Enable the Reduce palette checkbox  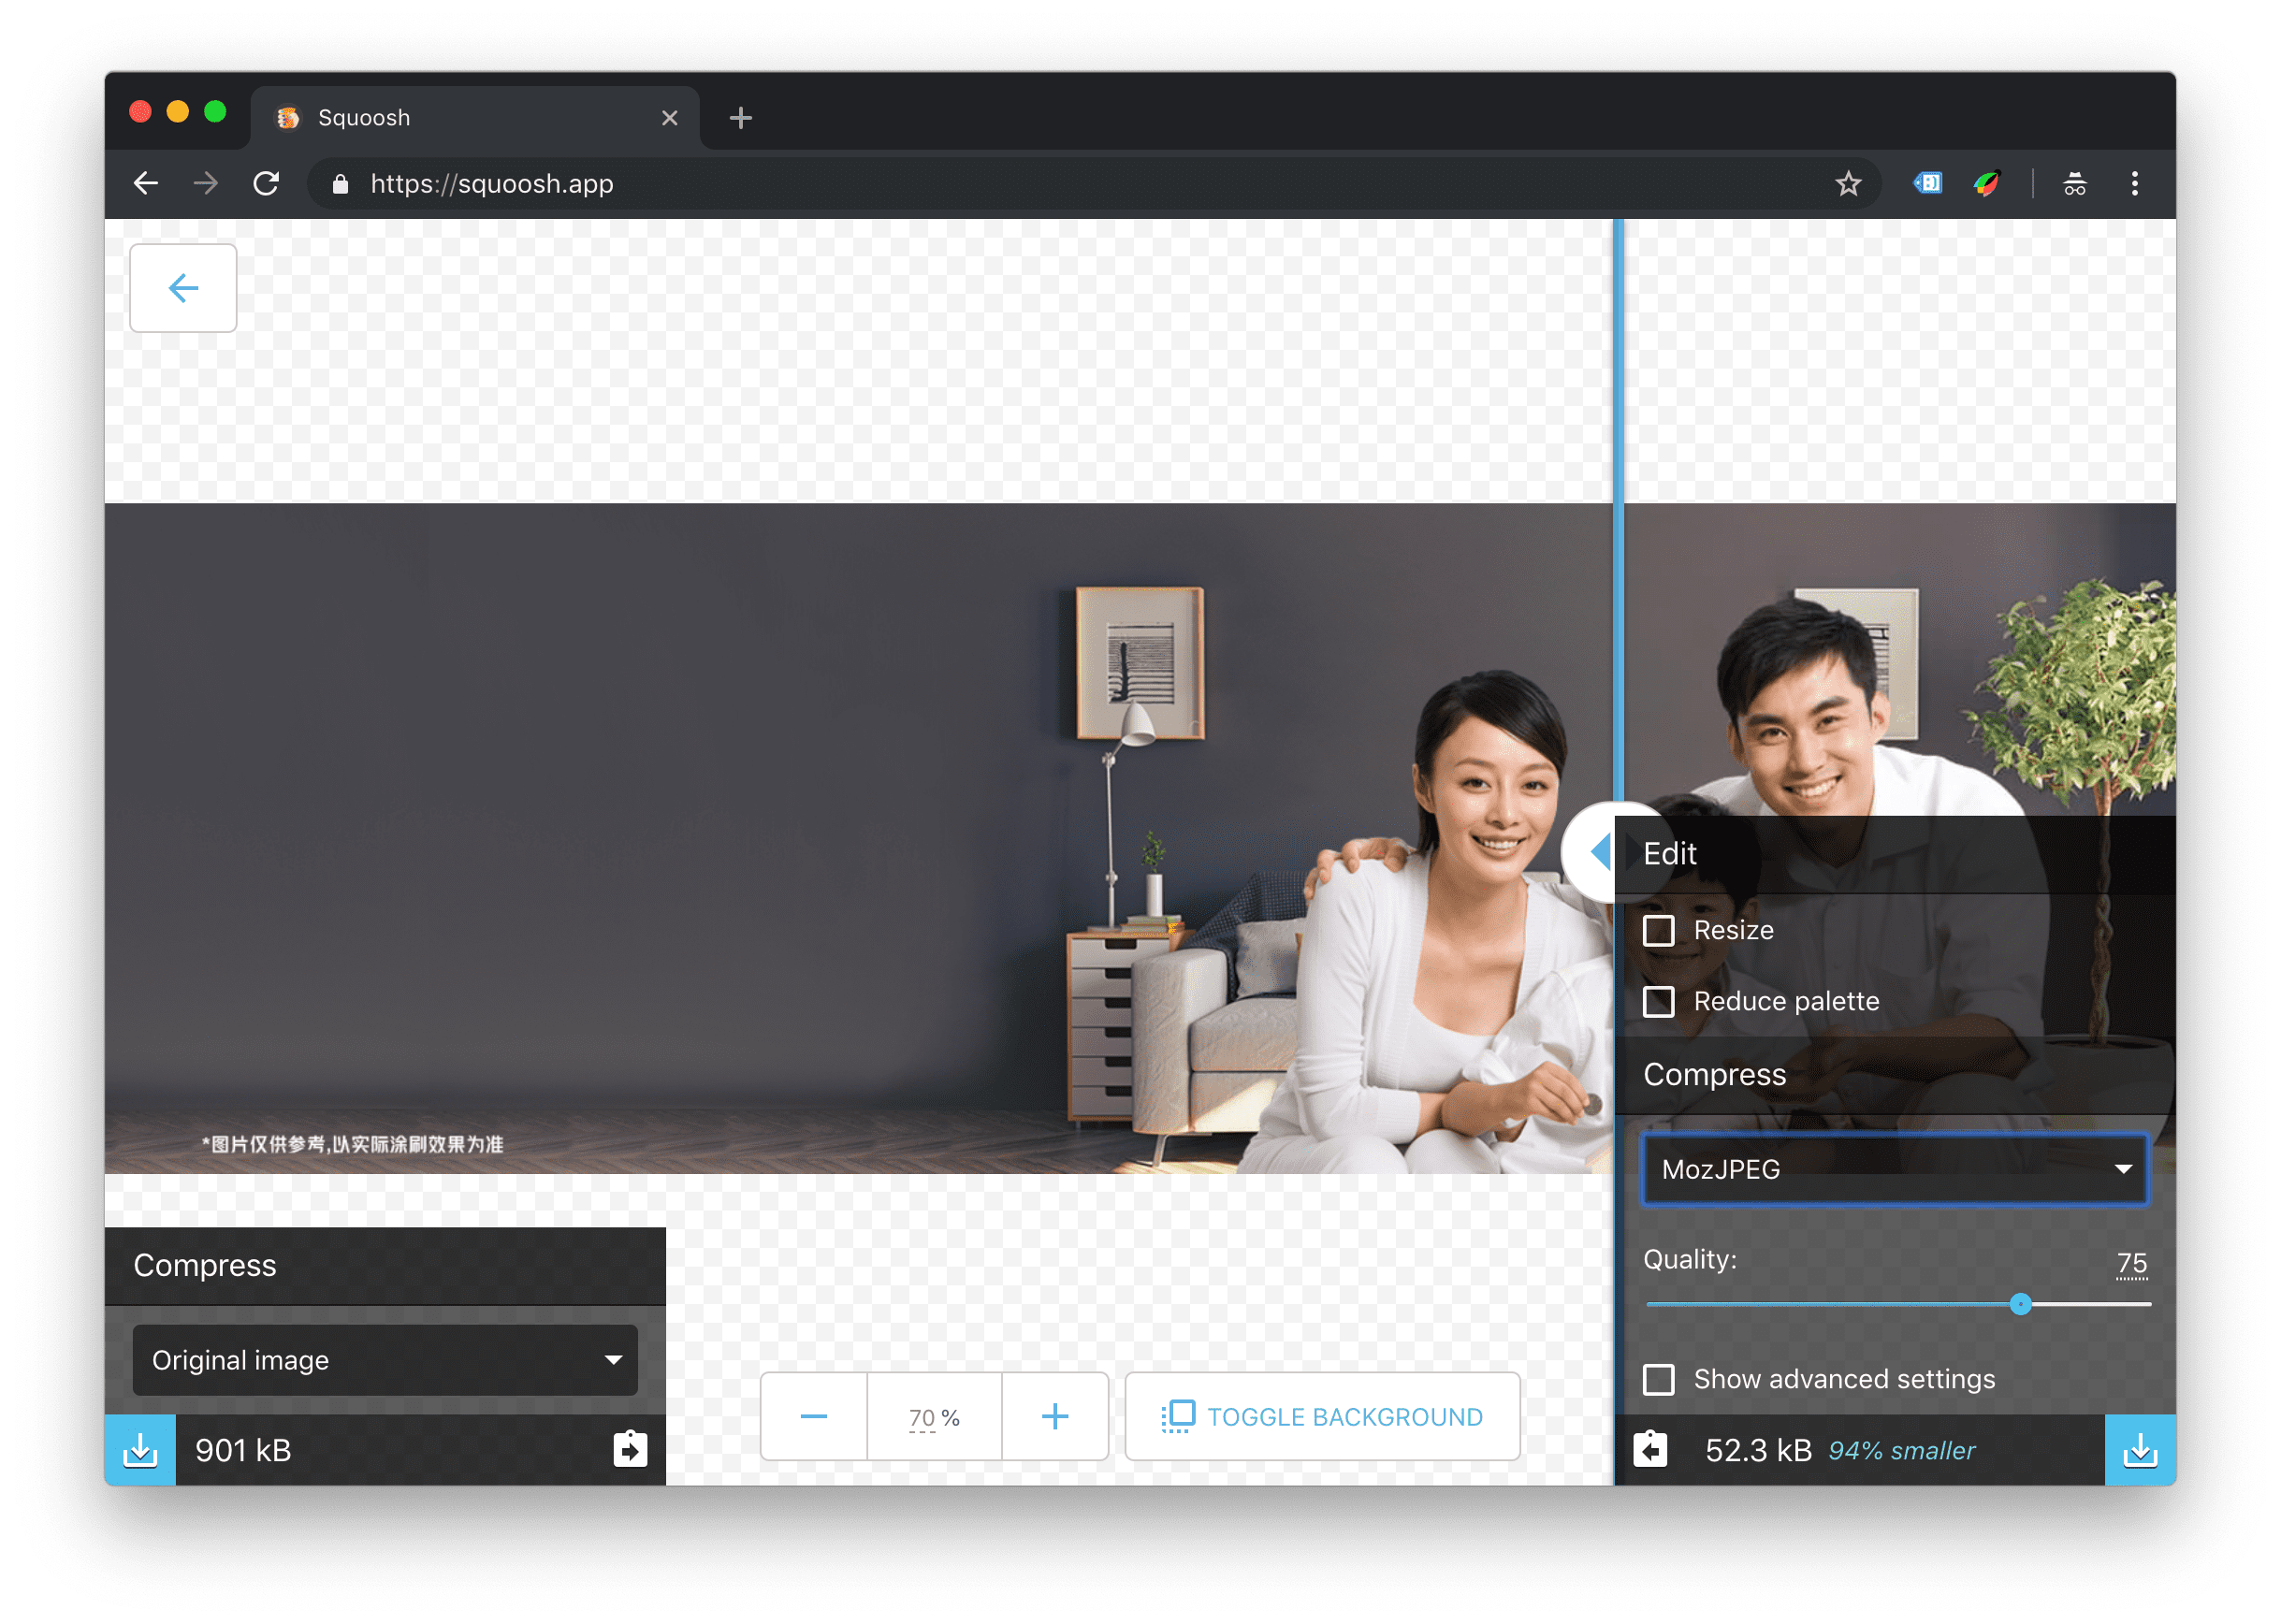tap(1659, 1001)
